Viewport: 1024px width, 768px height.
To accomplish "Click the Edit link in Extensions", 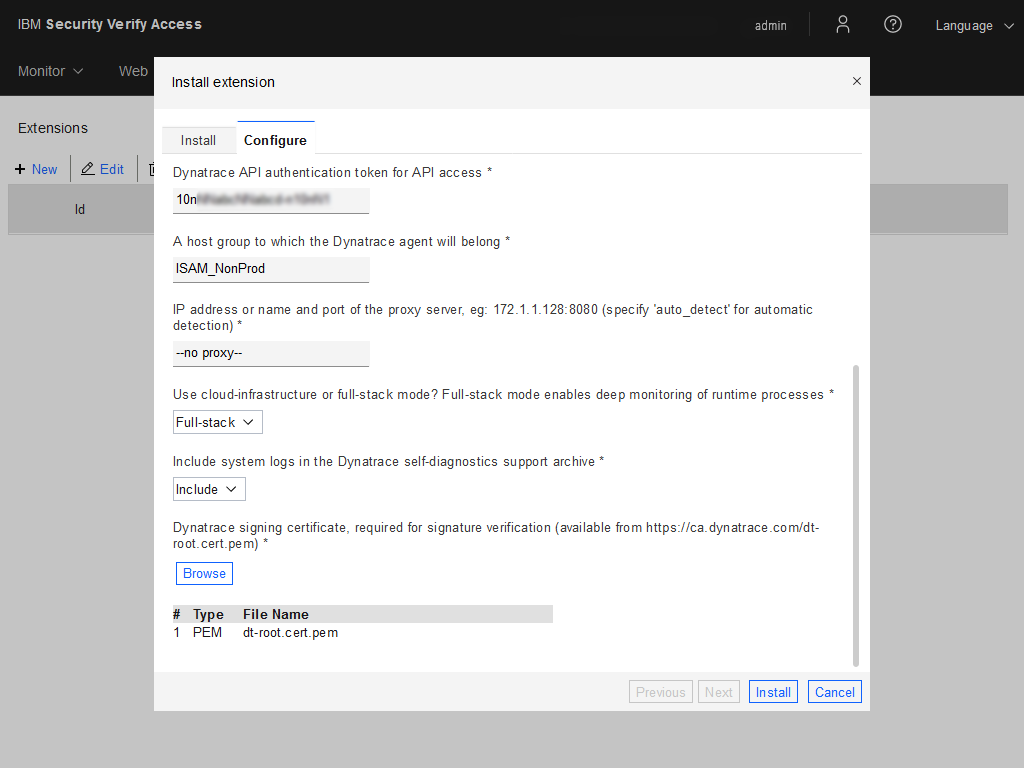I will 112,169.
